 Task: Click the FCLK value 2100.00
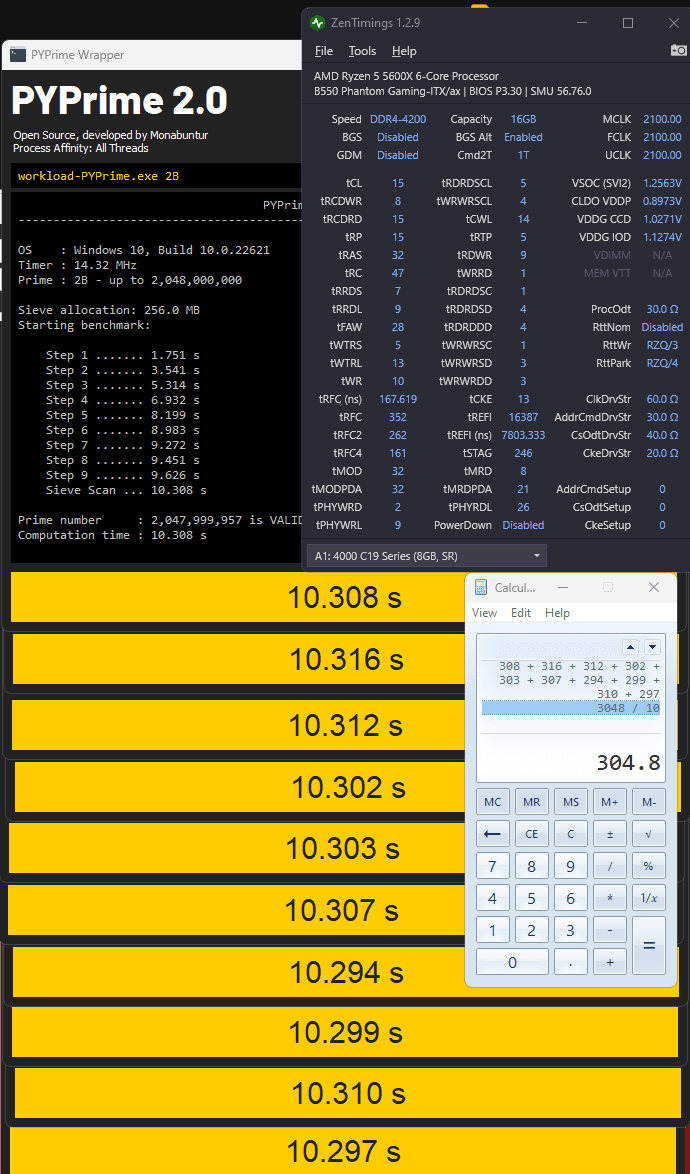(662, 137)
